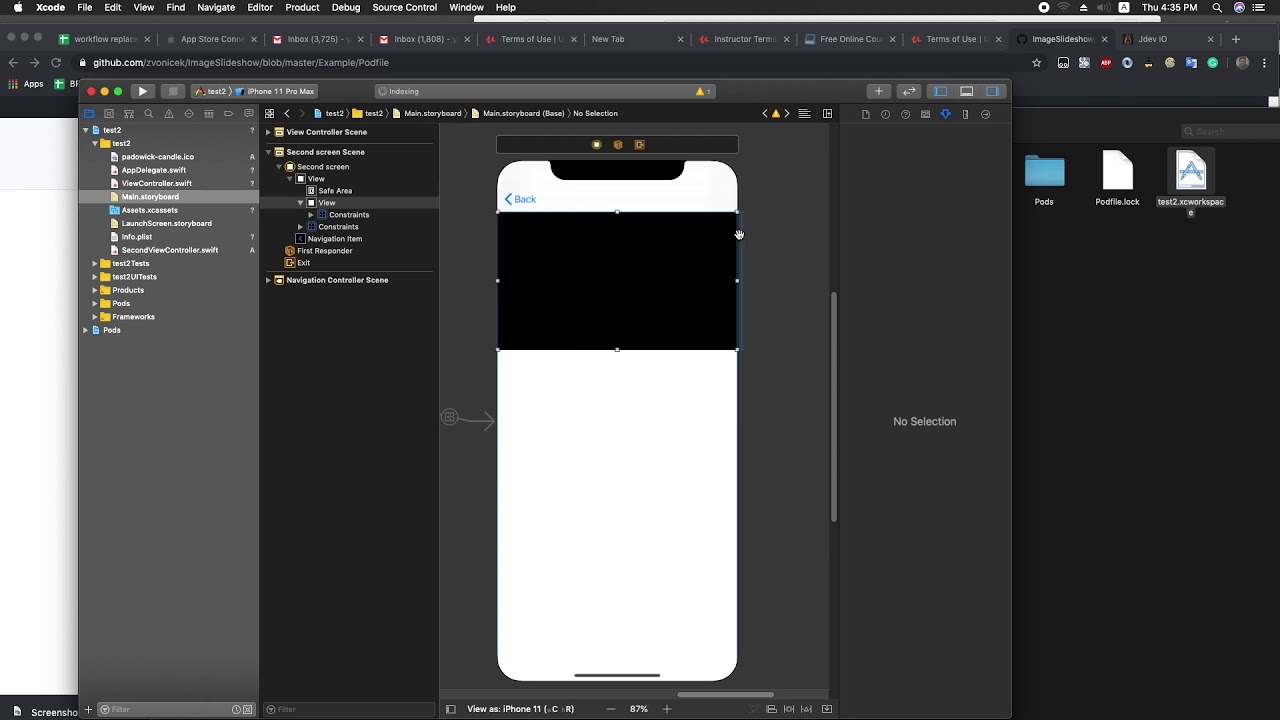This screenshot has height=720, width=1280.
Task: Add editor on the right
Action: point(827,114)
